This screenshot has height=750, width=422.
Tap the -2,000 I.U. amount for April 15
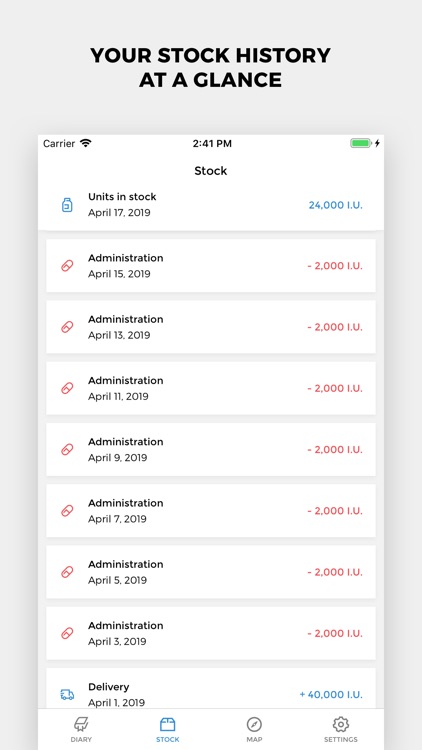(x=335, y=266)
